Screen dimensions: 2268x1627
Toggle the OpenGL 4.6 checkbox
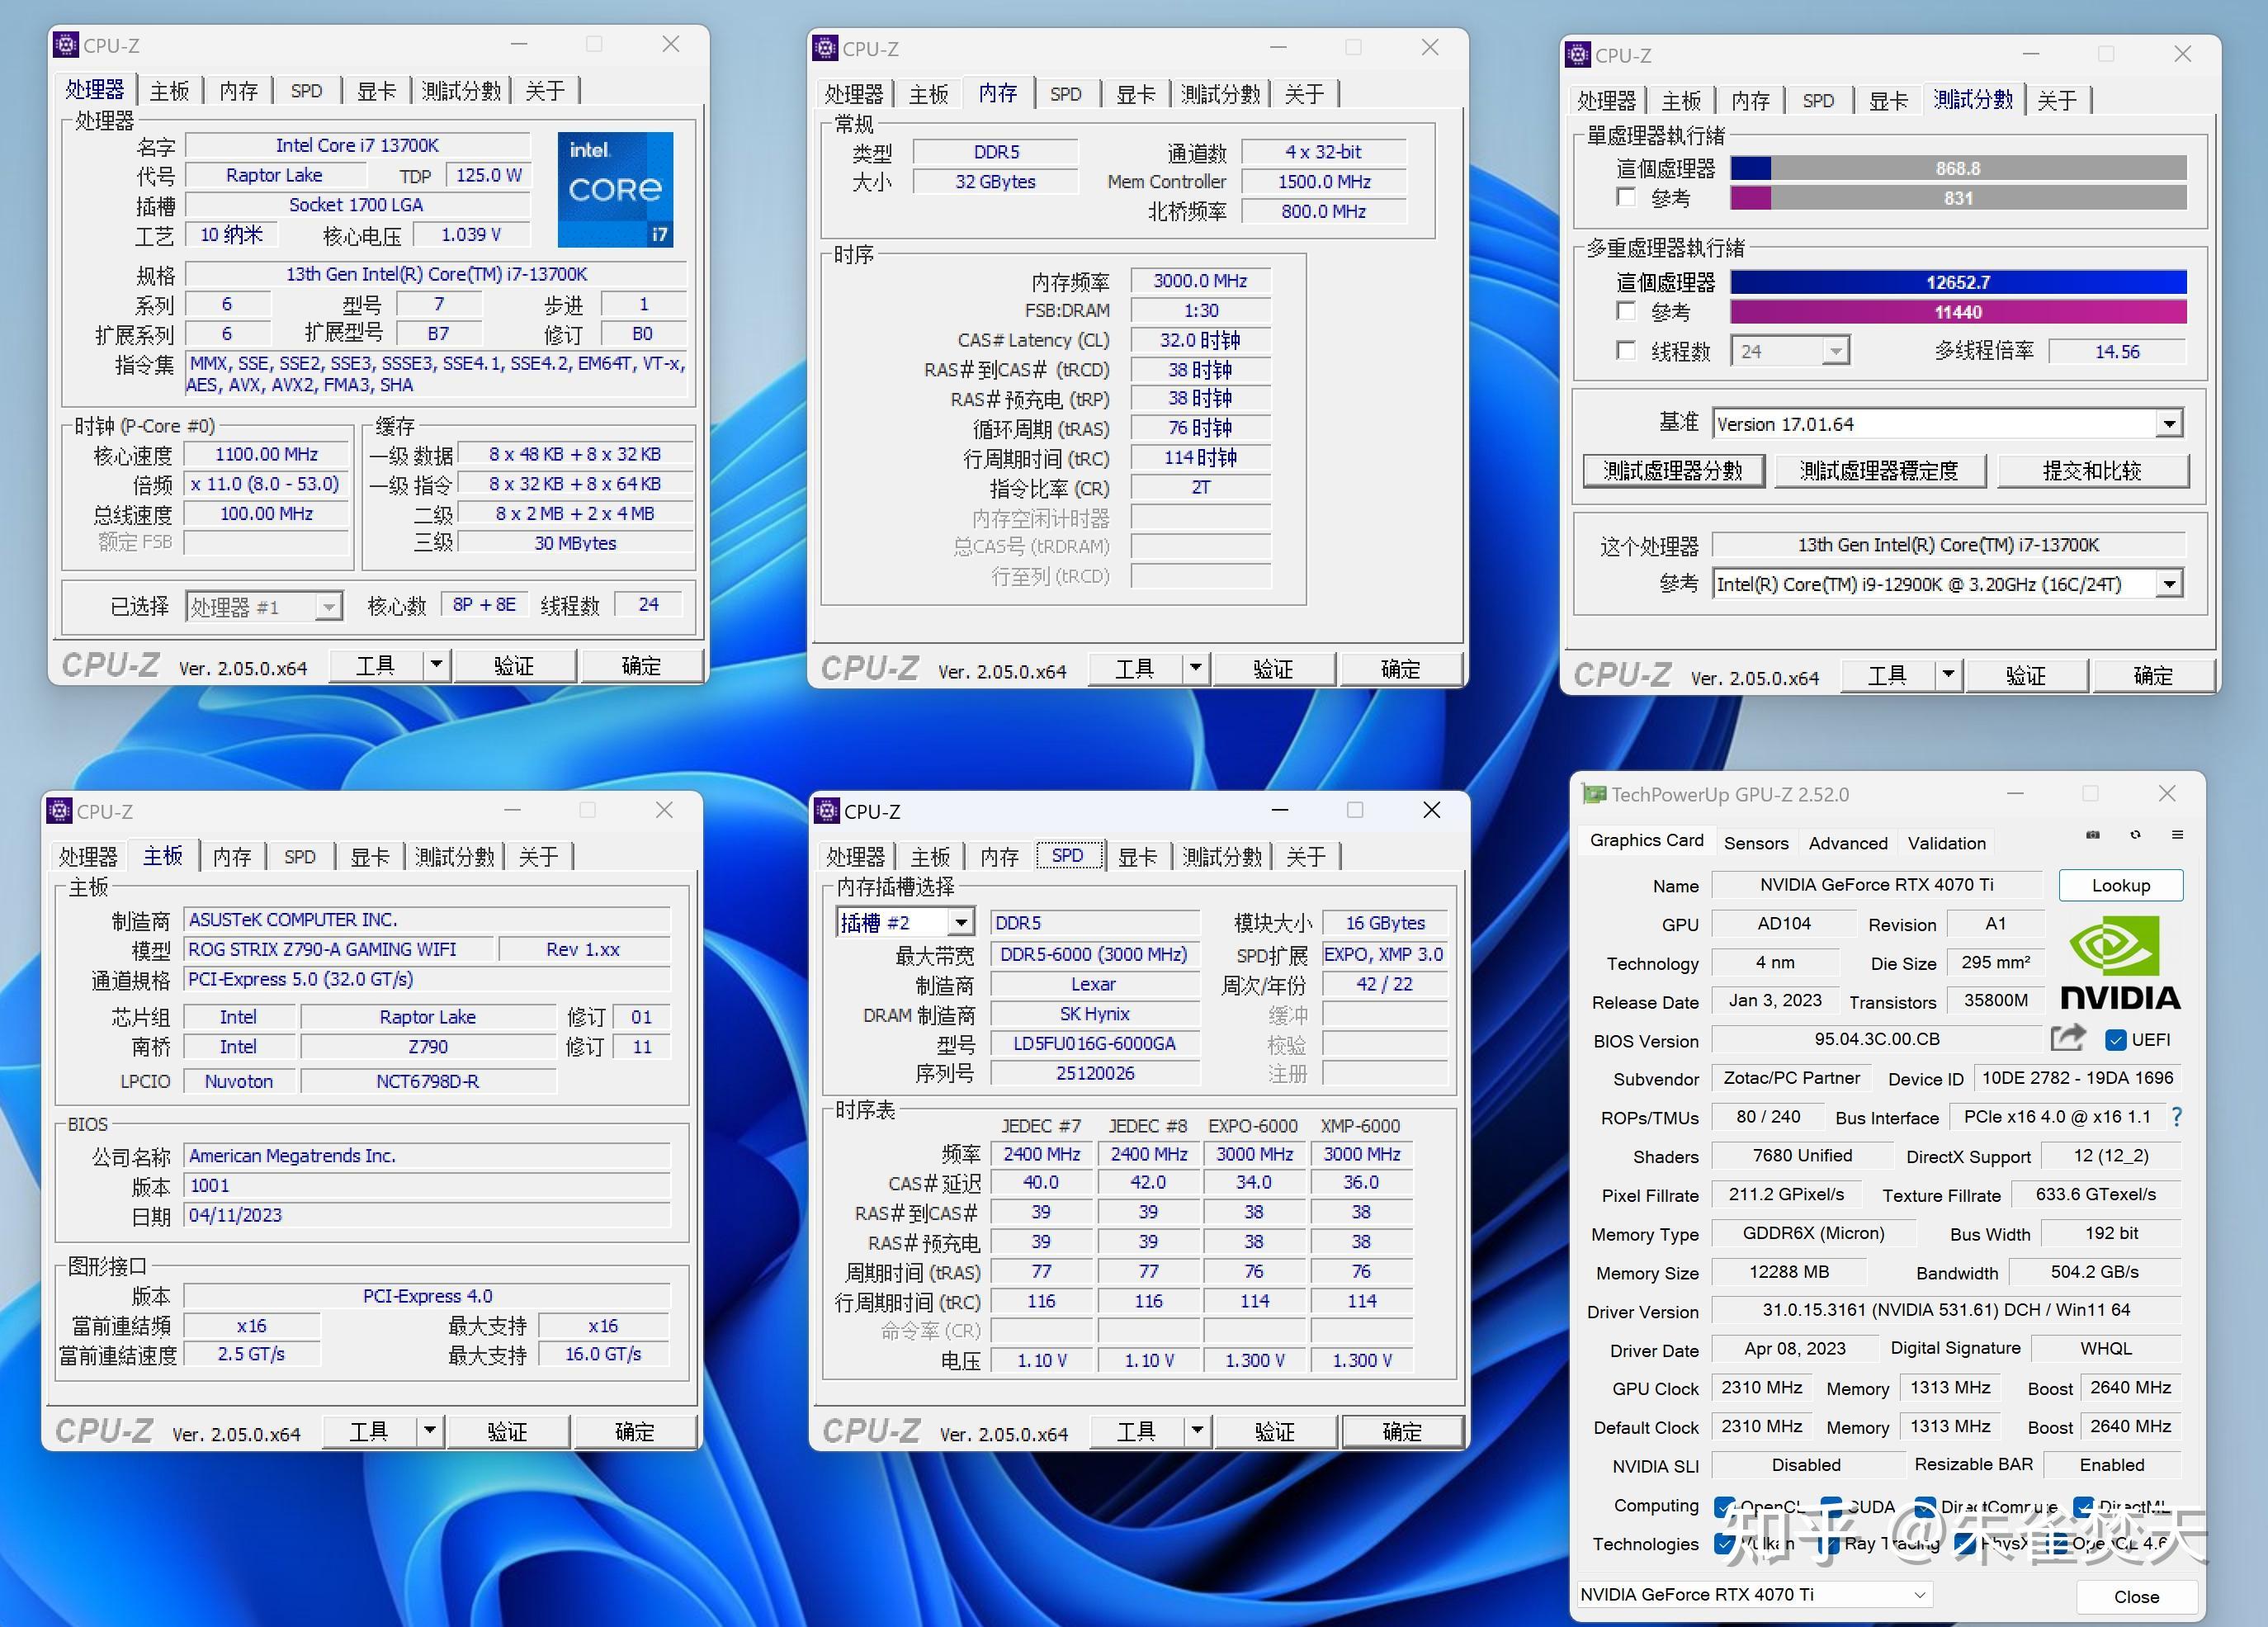[x=2055, y=1544]
